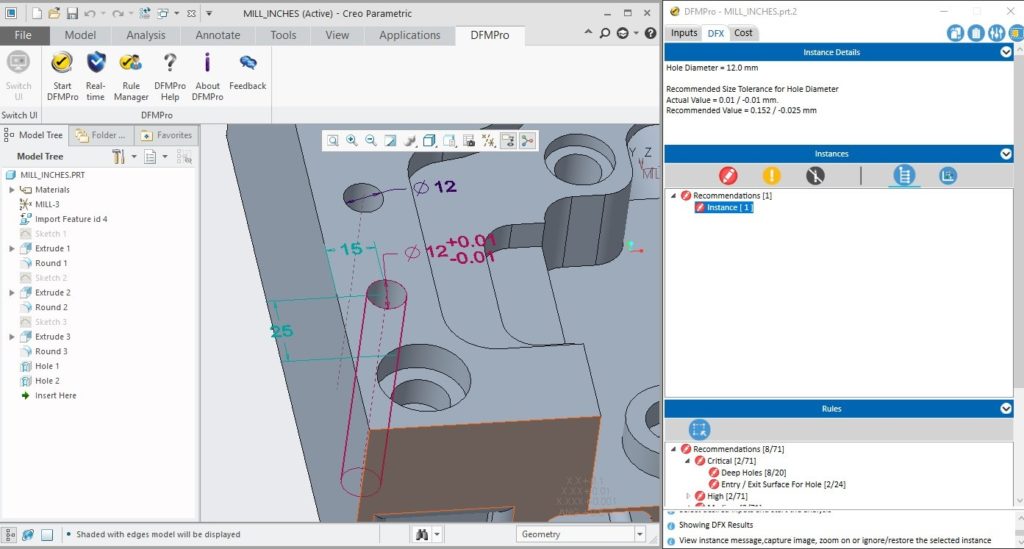
Task: Toggle annotation display in graphics toolbar
Action: tap(508, 140)
